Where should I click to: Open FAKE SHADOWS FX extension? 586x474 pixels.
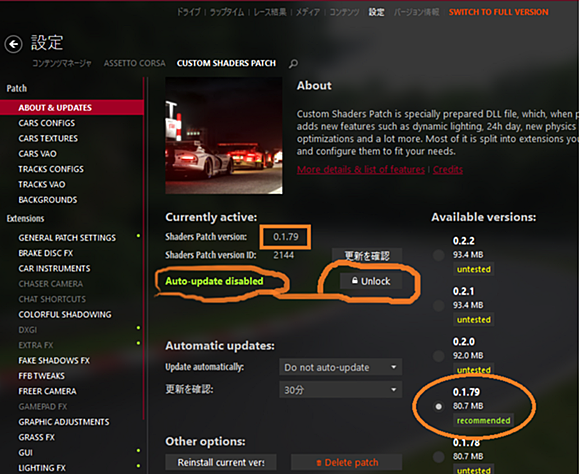click(x=54, y=361)
